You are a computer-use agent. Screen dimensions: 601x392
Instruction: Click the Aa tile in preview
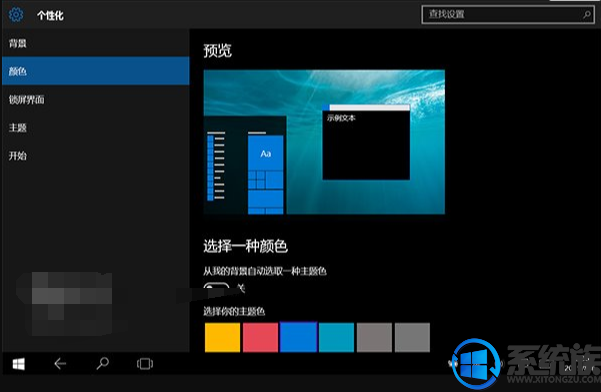click(266, 153)
